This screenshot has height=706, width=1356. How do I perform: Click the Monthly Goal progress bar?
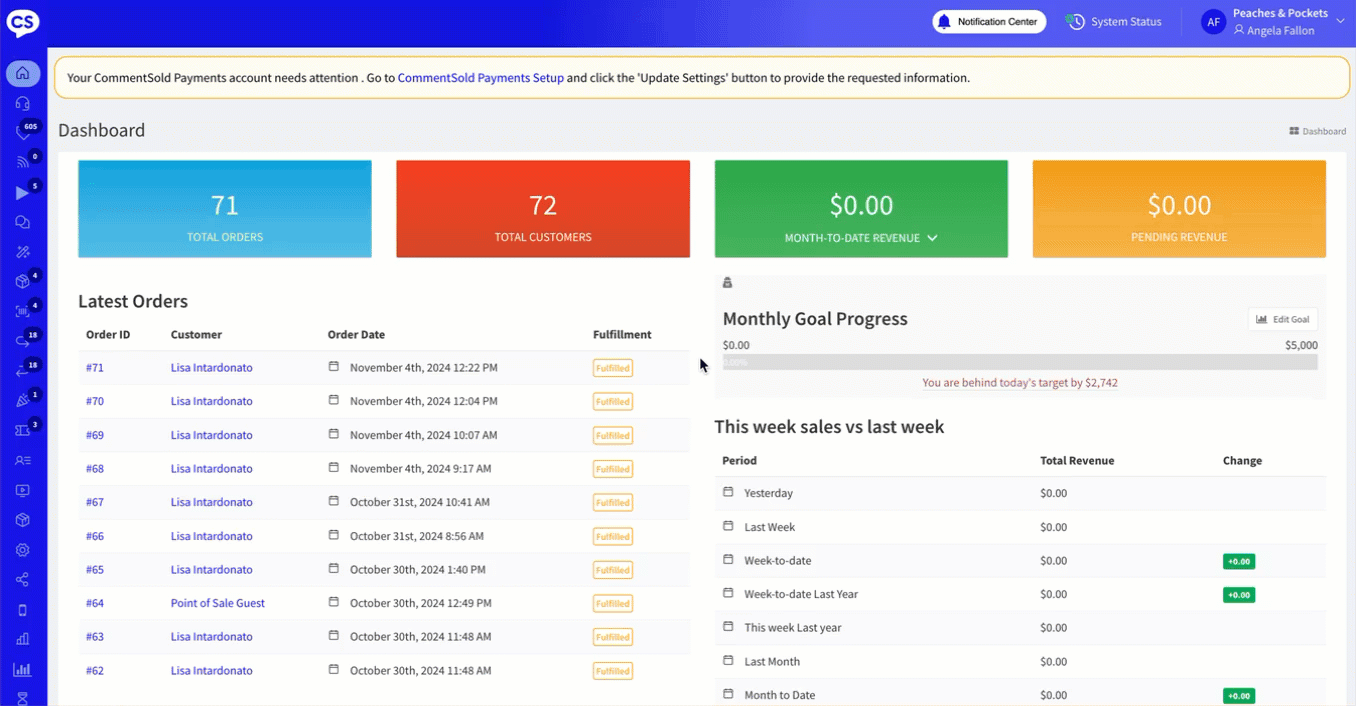tap(1019, 362)
